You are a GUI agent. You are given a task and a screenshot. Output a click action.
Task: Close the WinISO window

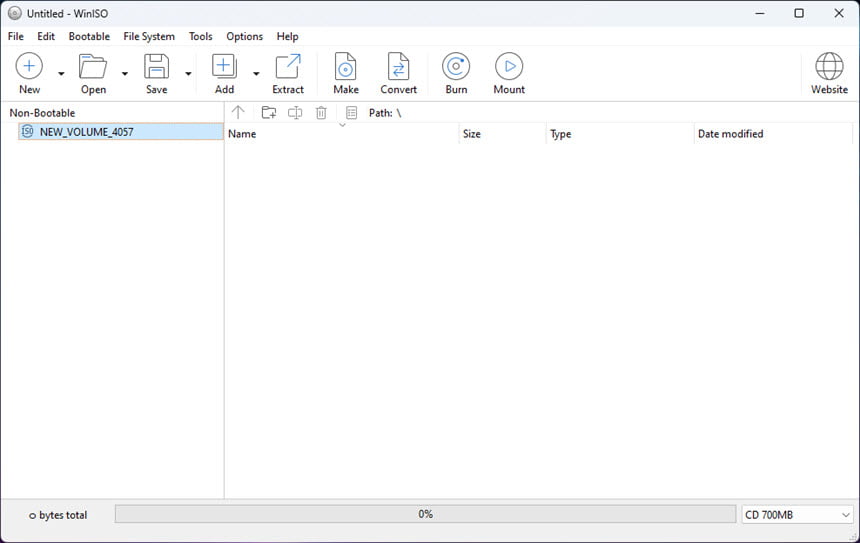point(839,13)
